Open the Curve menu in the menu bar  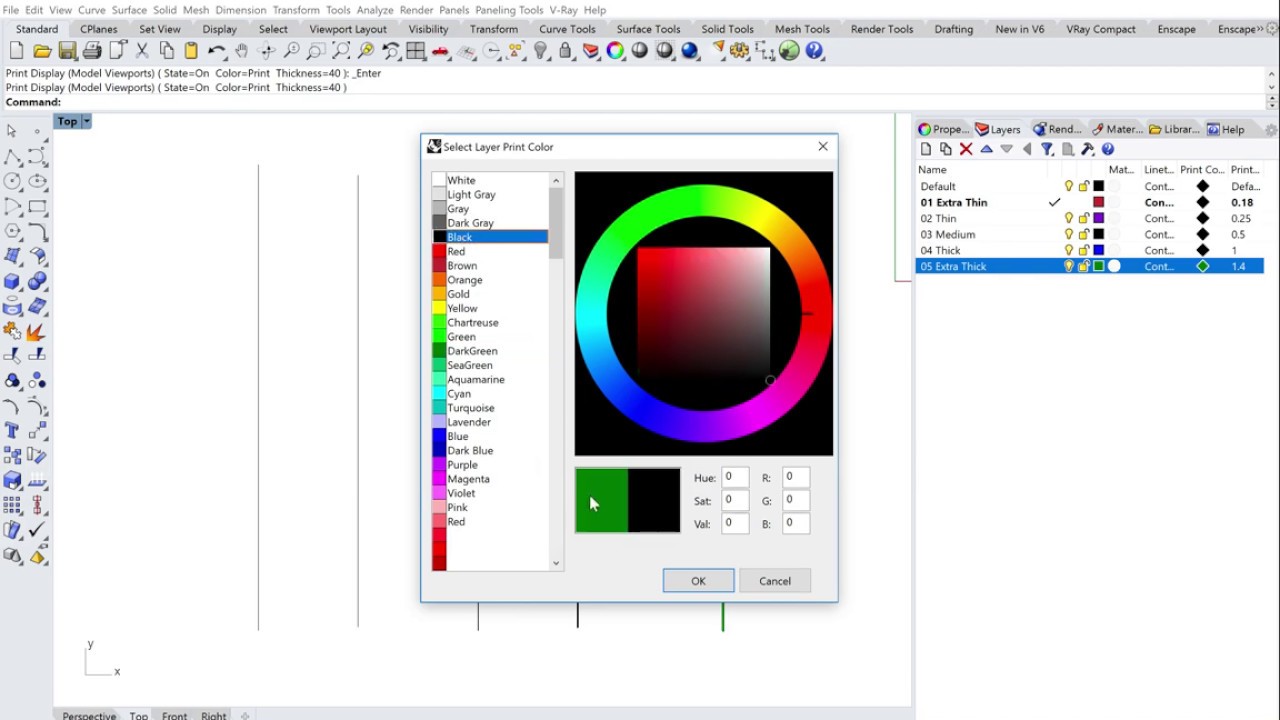(91, 10)
